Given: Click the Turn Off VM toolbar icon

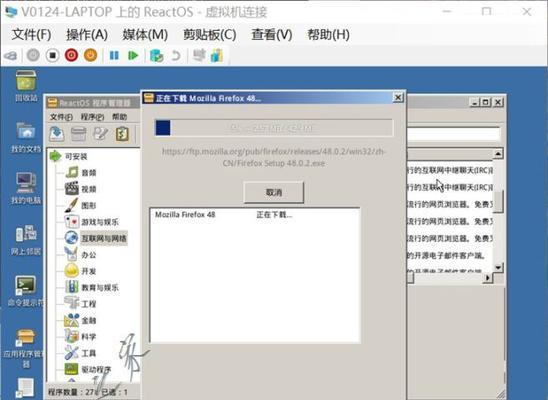Looking at the screenshot, I should pos(52,55).
